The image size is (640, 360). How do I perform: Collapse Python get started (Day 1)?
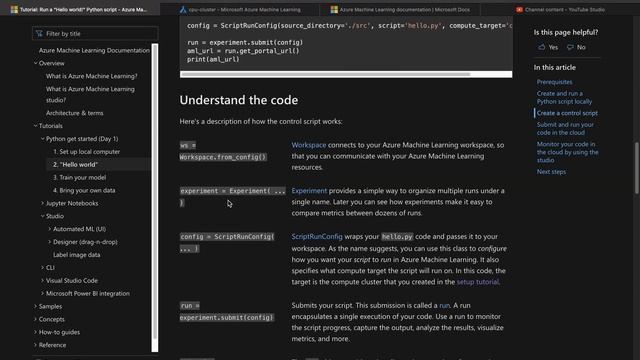click(42, 139)
